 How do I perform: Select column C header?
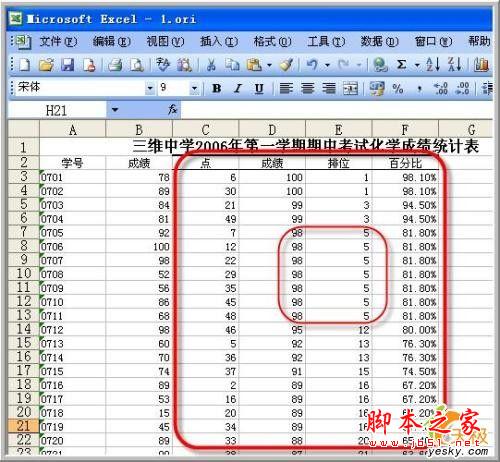(x=205, y=129)
